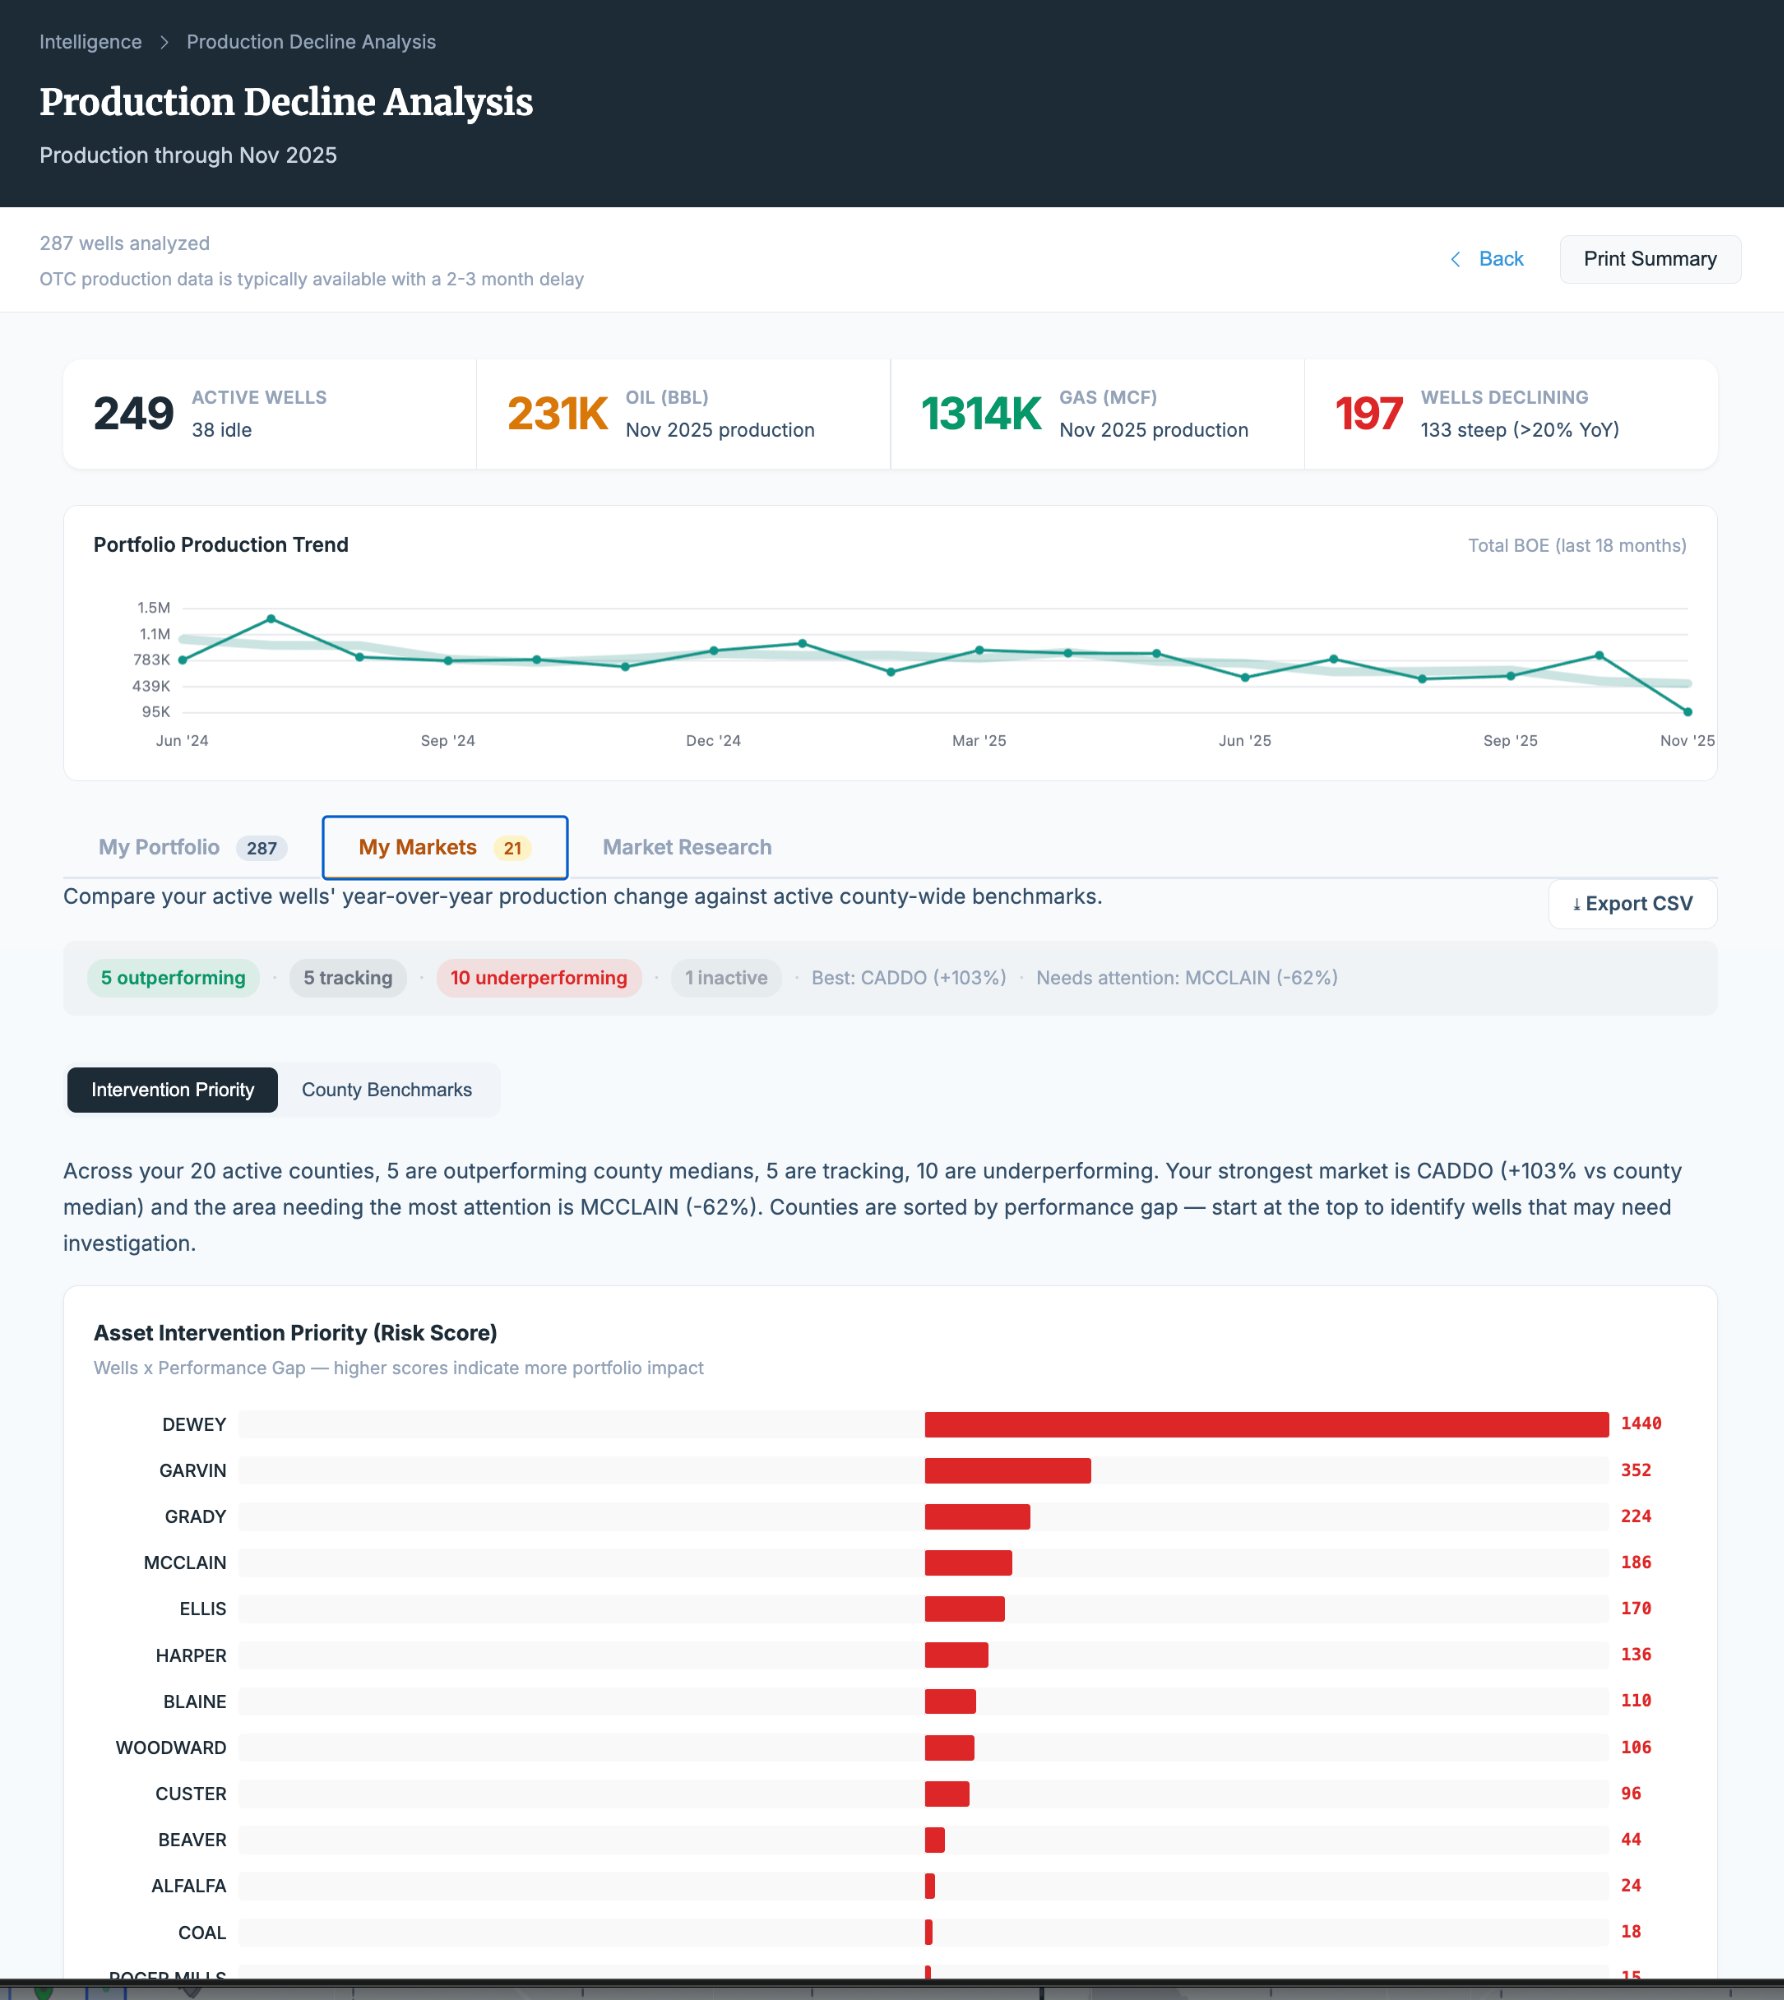Click the DEWEY risk score bar
This screenshot has height=2000, width=1784.
pos(1265,1424)
